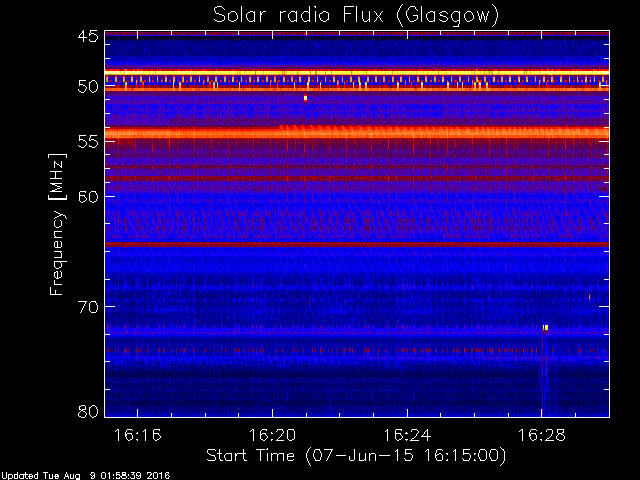
Task: Click the 'Solar radio Flux (Glasgow)' title
Action: click(x=355, y=15)
